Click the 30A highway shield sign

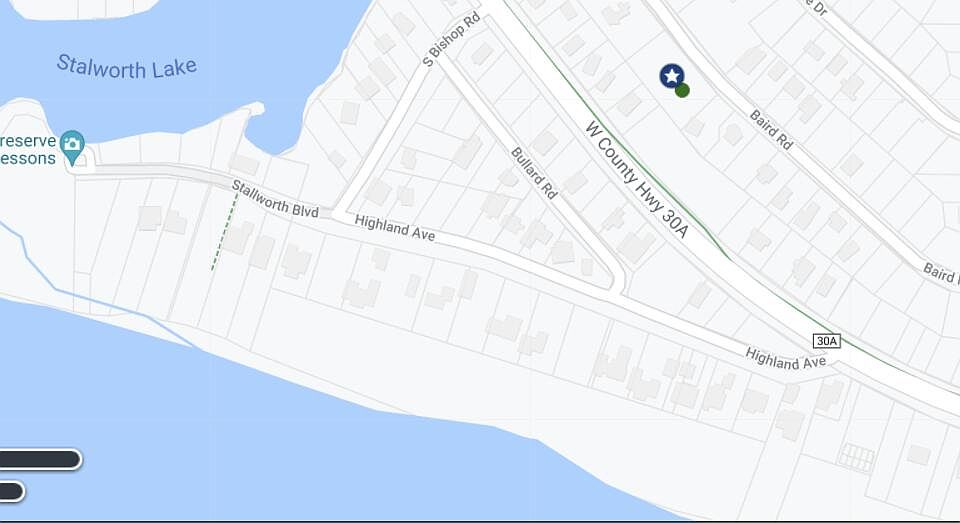(827, 341)
